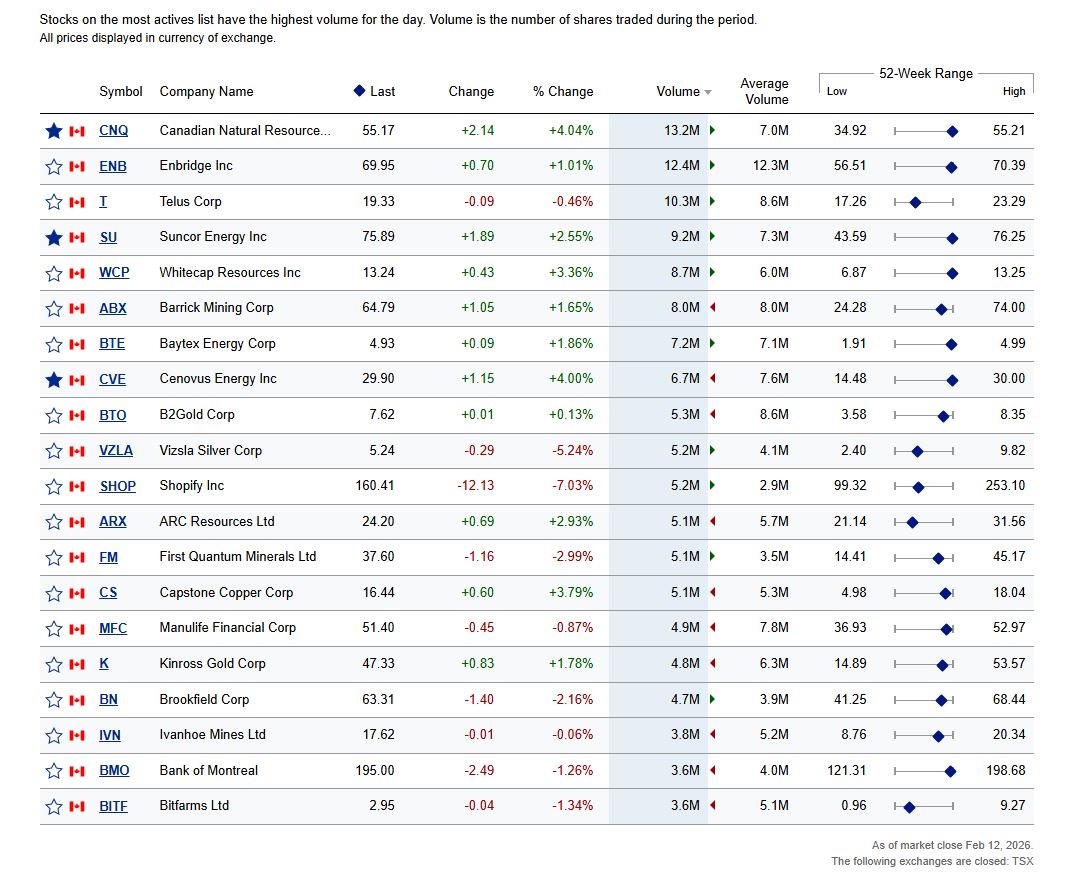
Task: Click the 'As of market close Feb 12, 2026' note
Action: coord(952,845)
